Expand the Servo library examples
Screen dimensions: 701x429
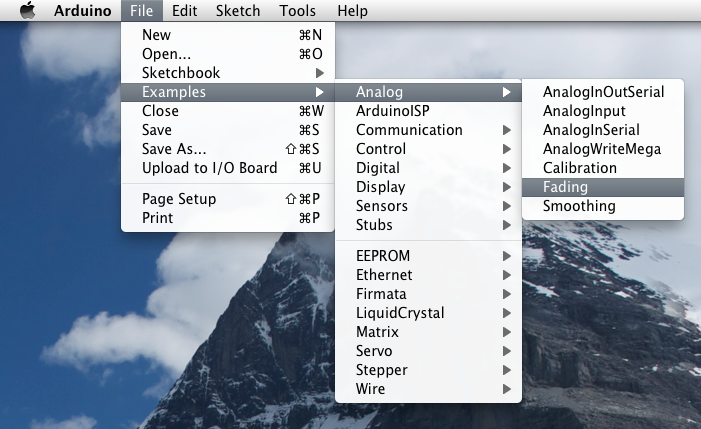coord(428,351)
